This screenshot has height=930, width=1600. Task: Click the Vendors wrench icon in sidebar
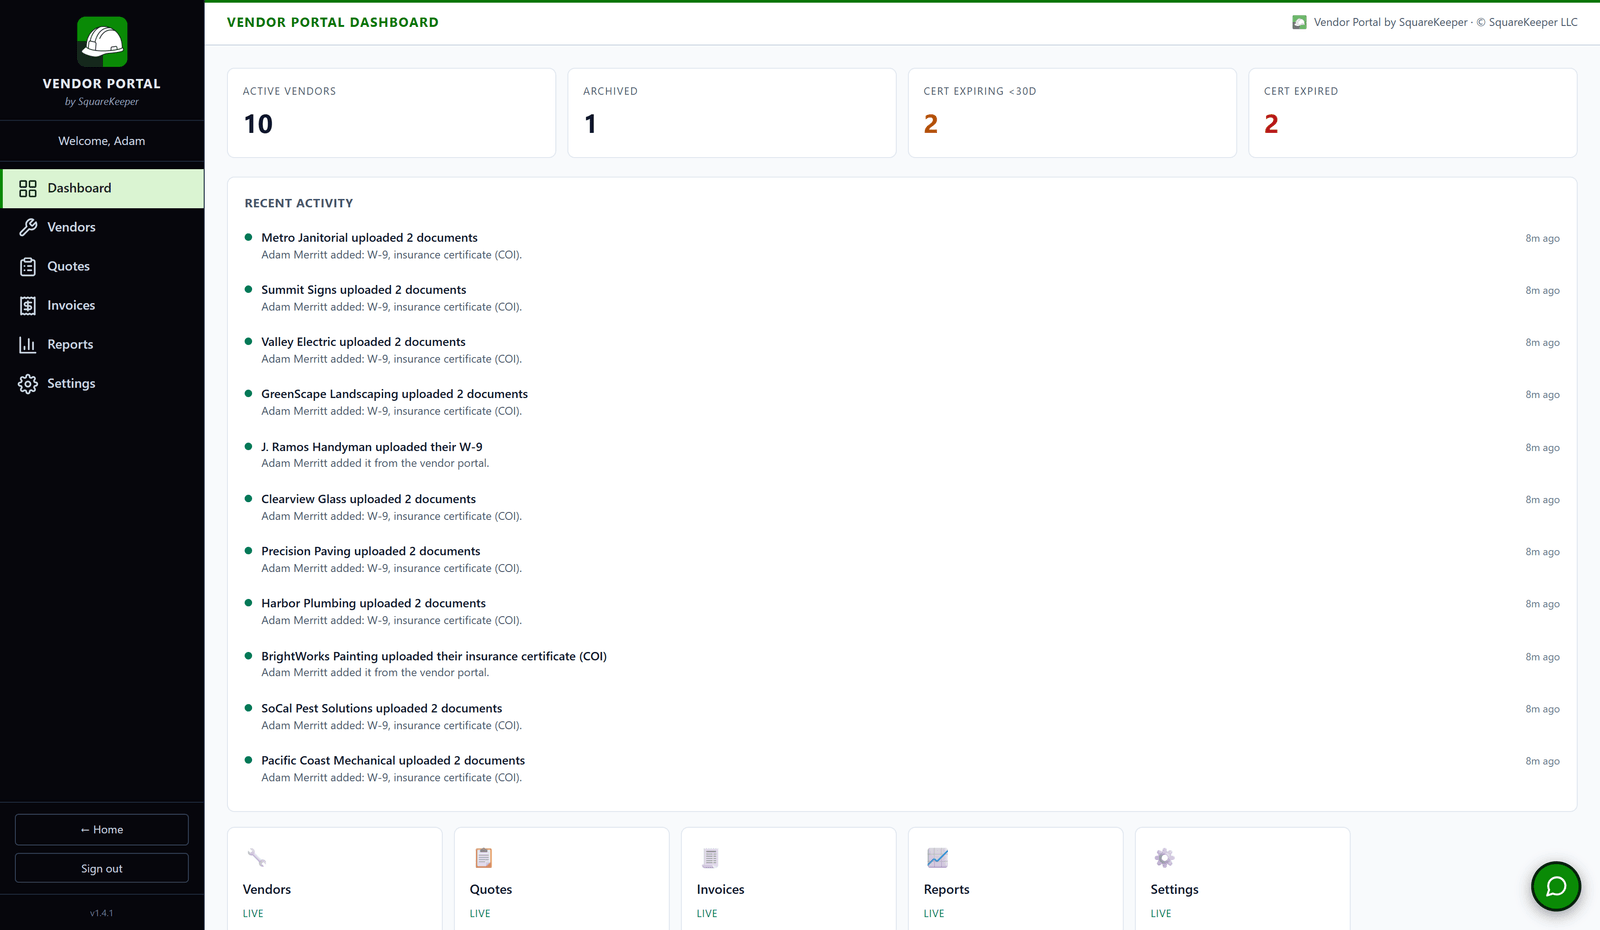coord(28,227)
